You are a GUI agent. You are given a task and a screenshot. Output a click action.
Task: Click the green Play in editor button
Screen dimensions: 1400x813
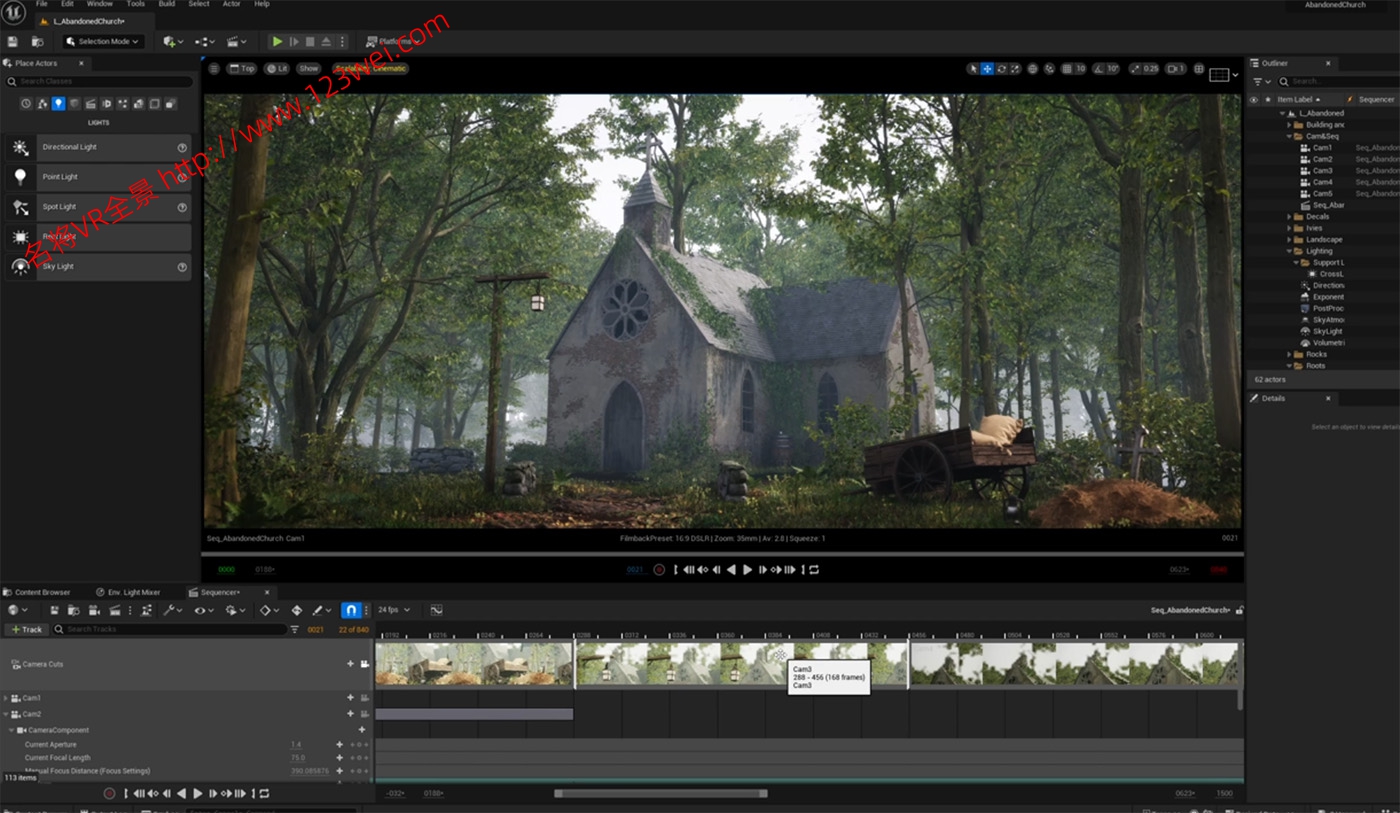coord(277,42)
